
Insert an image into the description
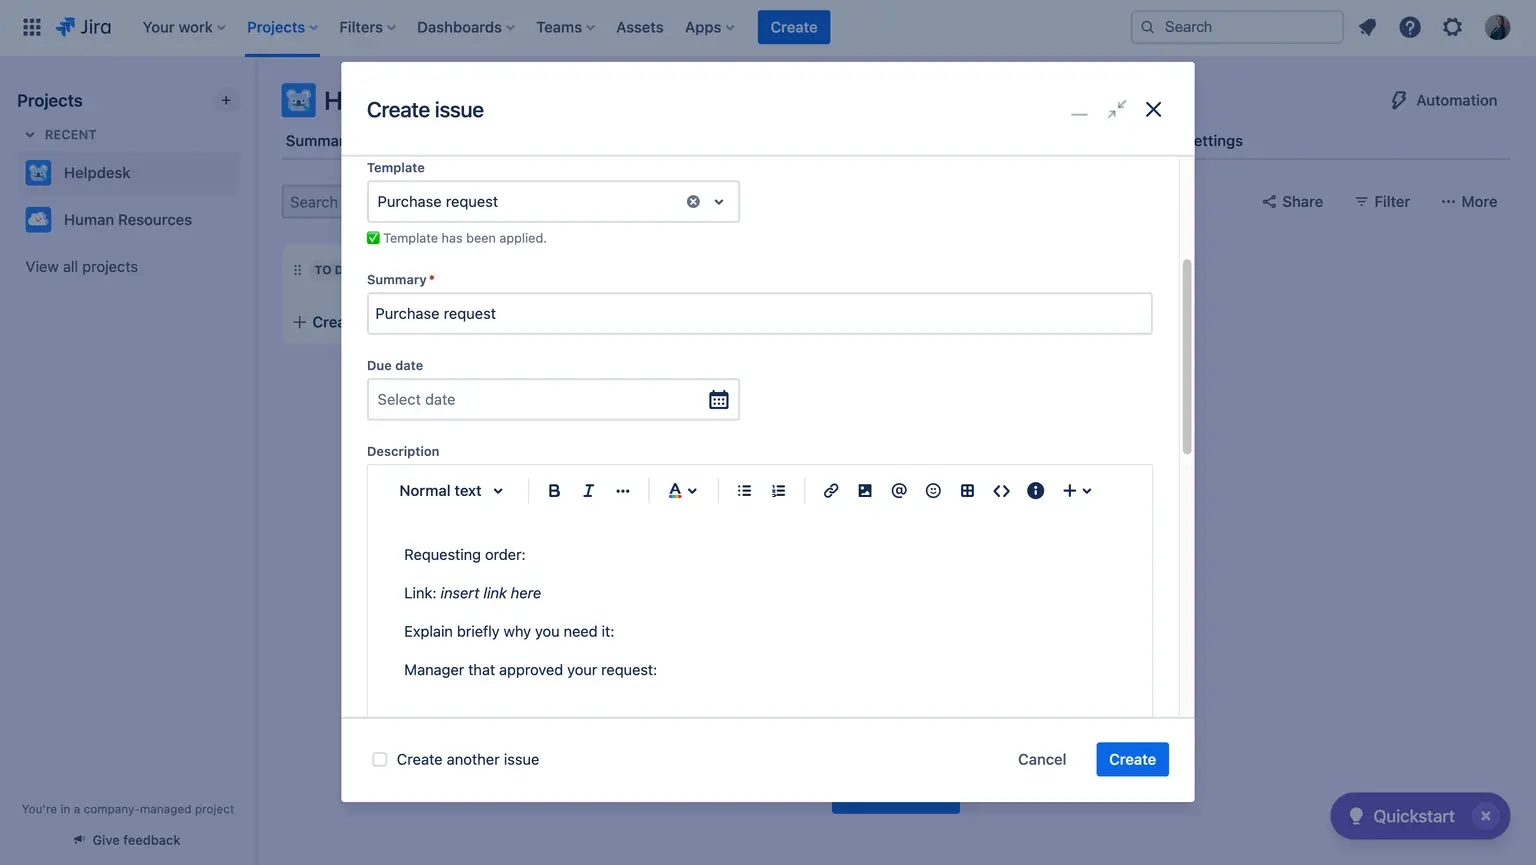click(865, 491)
